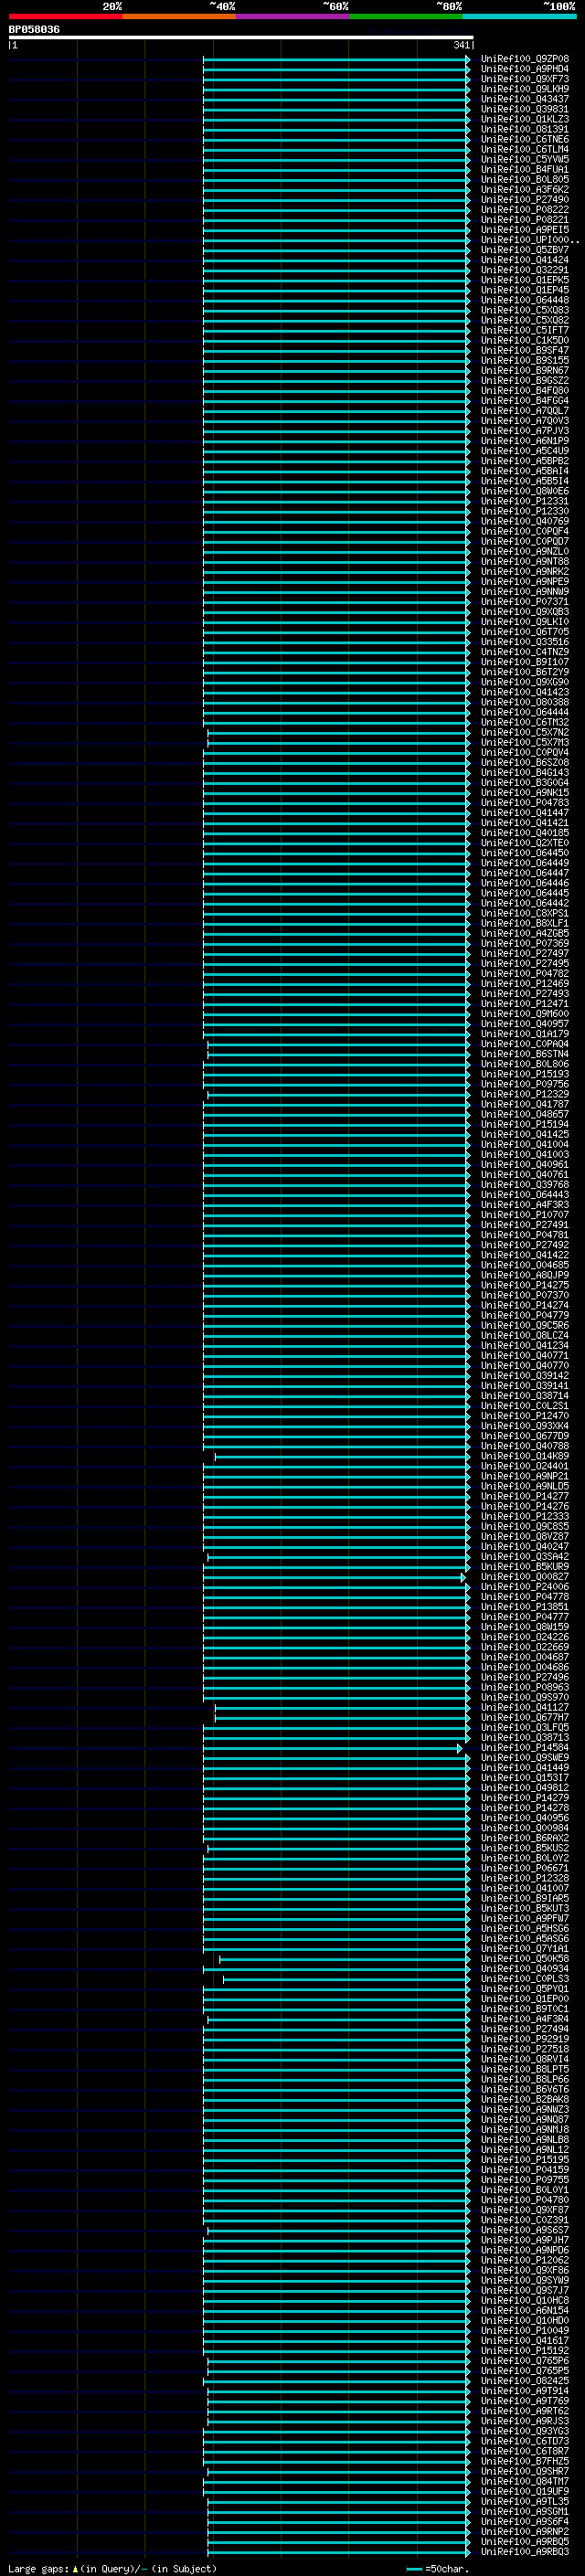Click the white query sequence bar
The image size is (585, 2576).
[x=241, y=37]
